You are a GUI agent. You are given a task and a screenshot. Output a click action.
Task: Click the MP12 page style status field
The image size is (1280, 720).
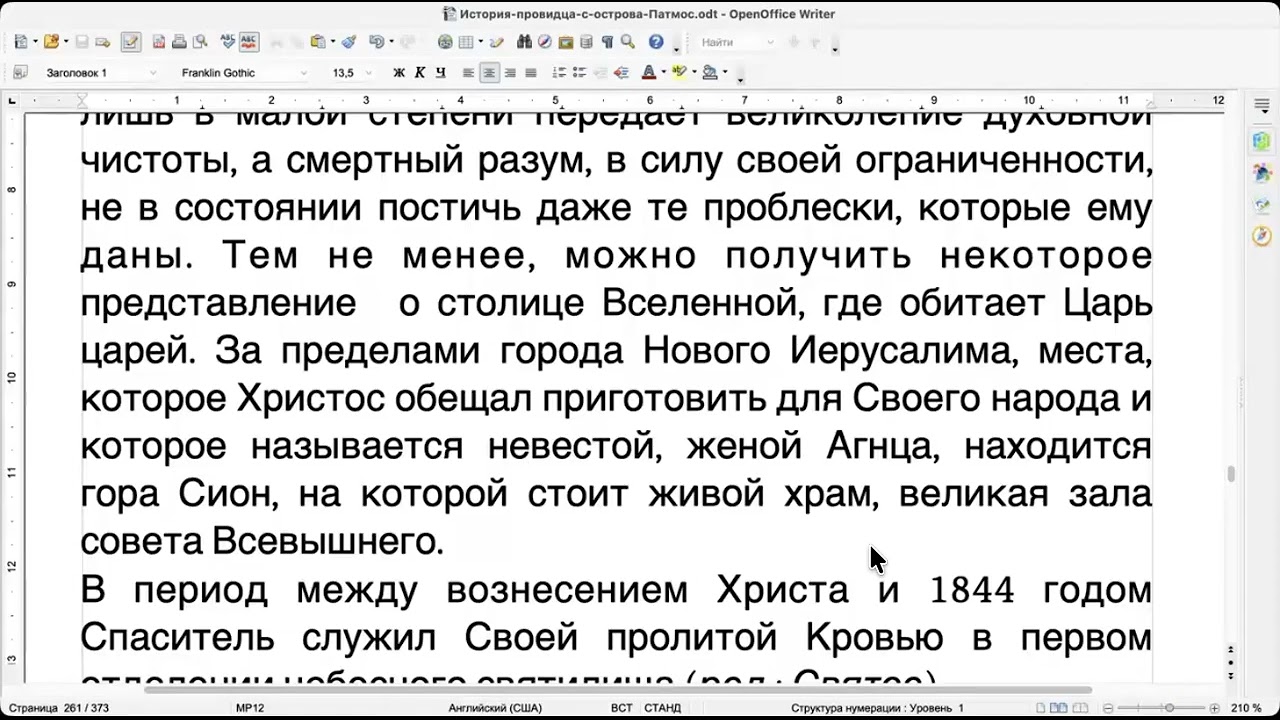(x=250, y=708)
